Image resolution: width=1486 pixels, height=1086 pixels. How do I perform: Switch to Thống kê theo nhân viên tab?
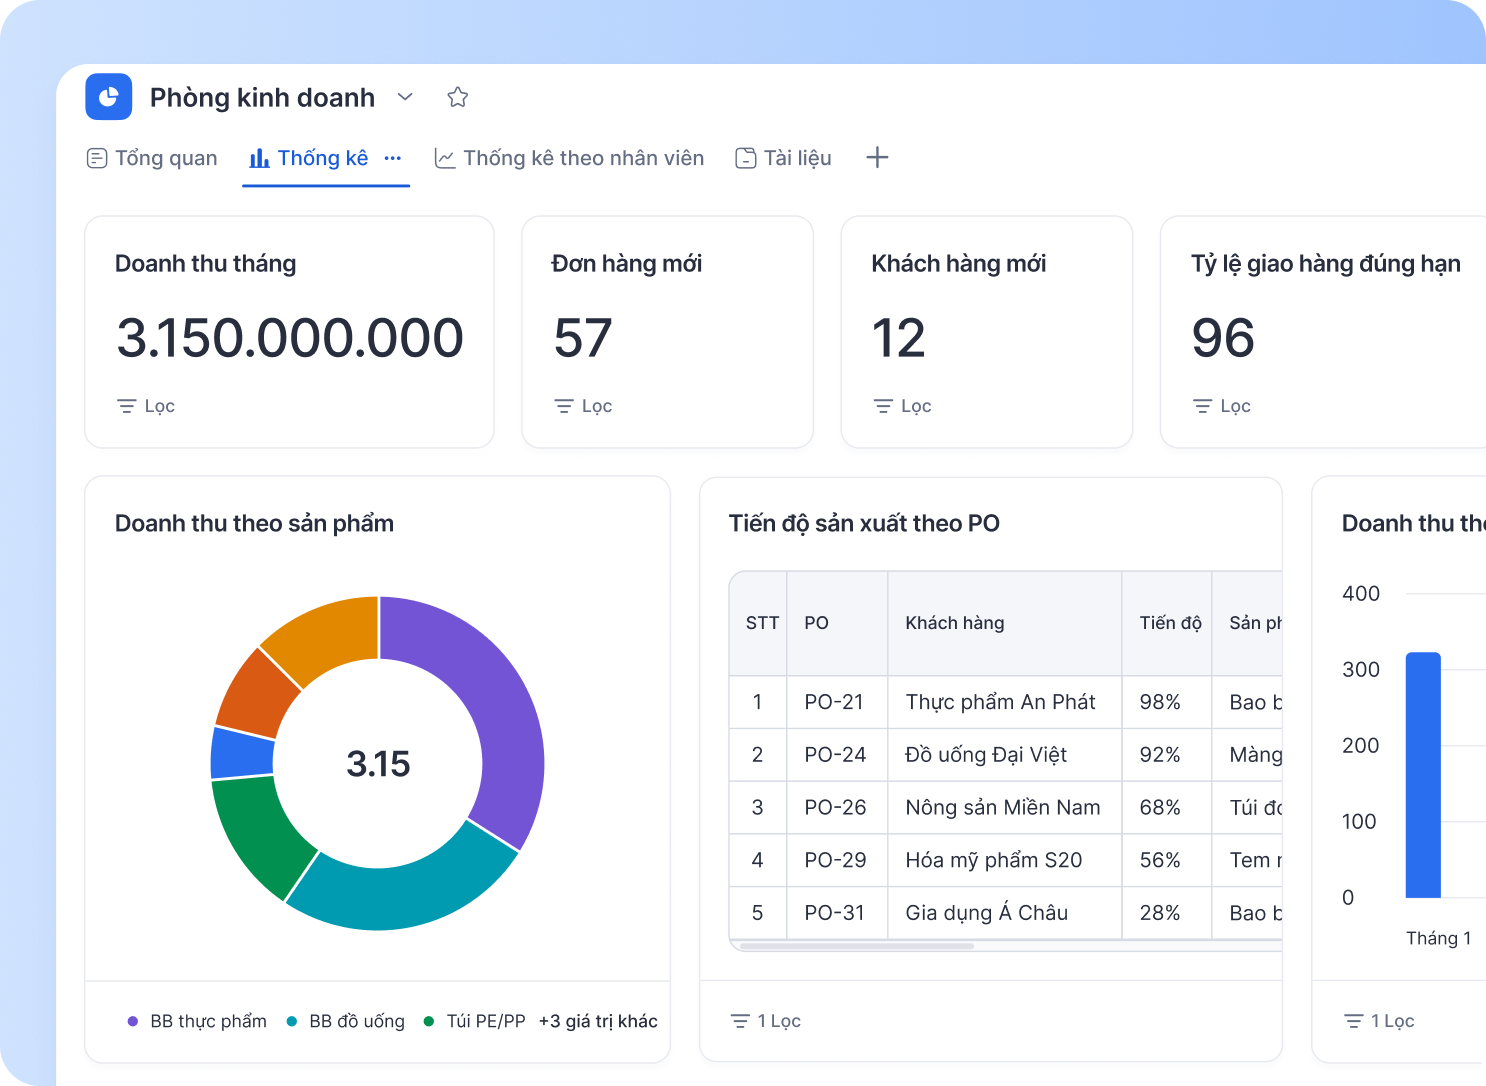(x=569, y=158)
